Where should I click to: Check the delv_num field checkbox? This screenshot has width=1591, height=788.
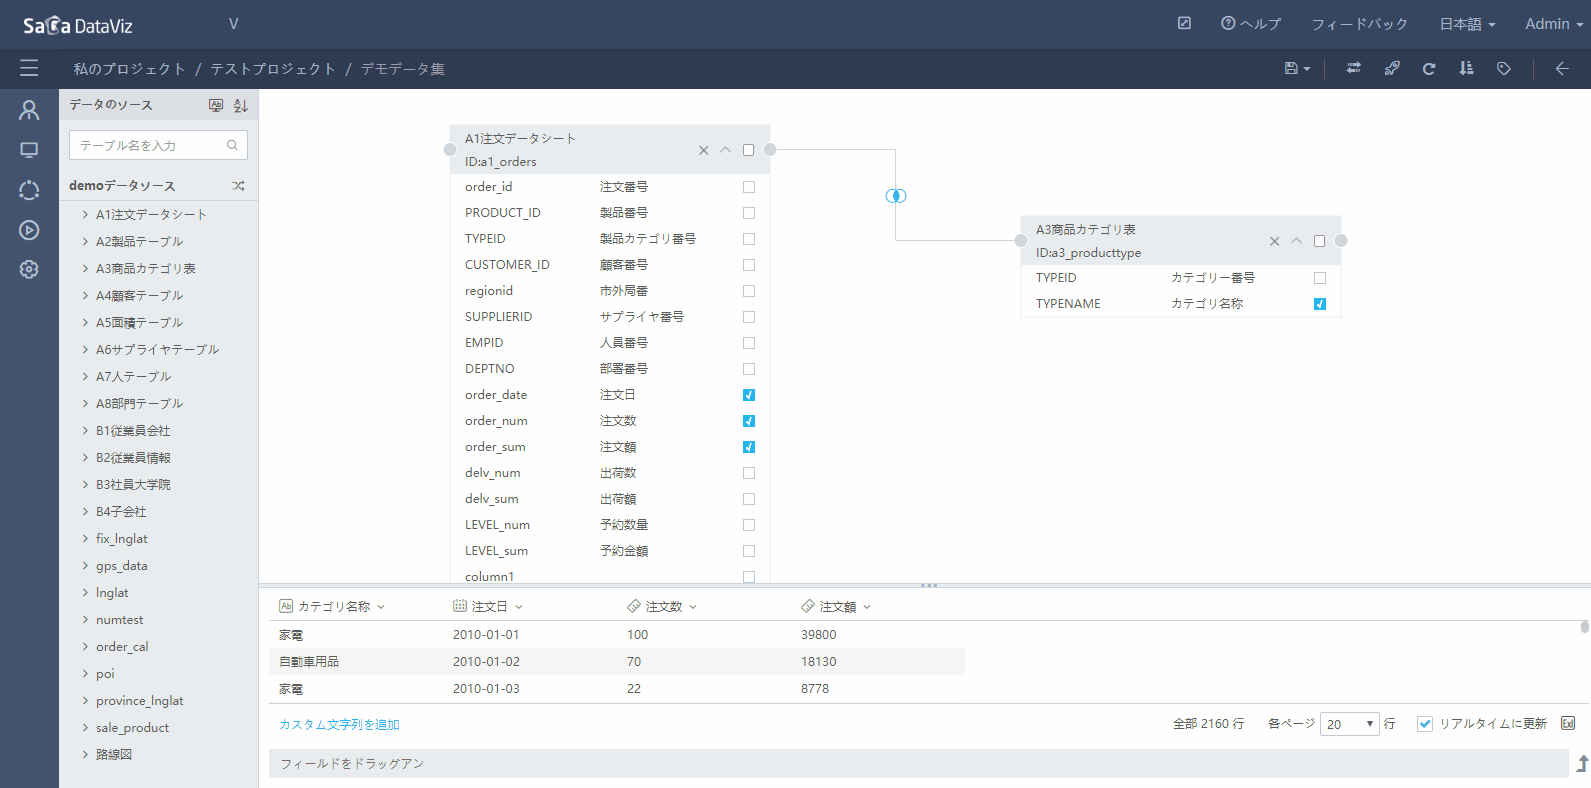click(x=749, y=473)
